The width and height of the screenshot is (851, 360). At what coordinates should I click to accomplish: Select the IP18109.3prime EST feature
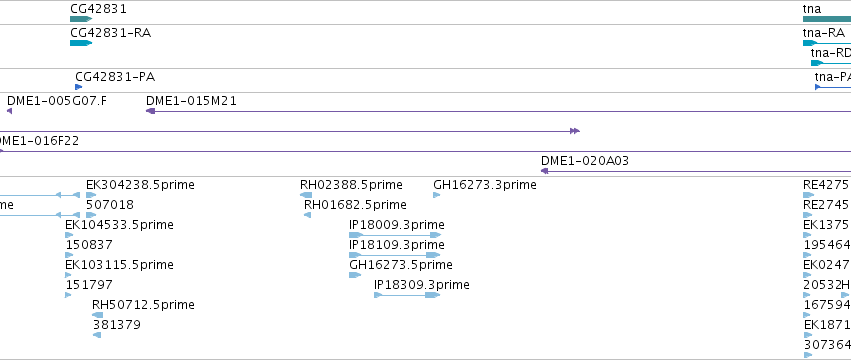(x=395, y=255)
